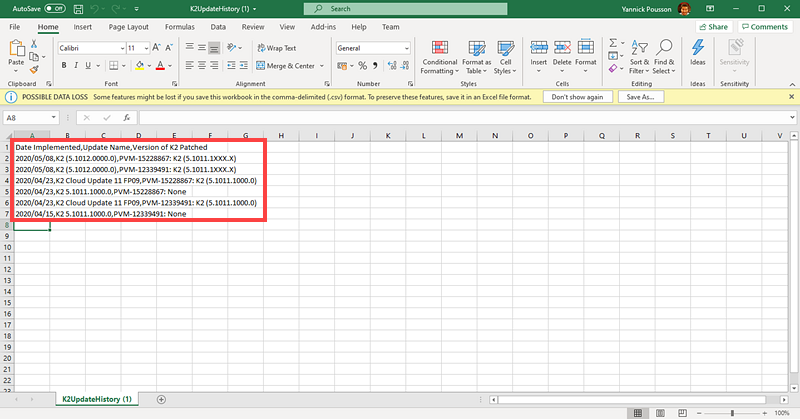Toggle the AutoSave switch

pos(53,9)
